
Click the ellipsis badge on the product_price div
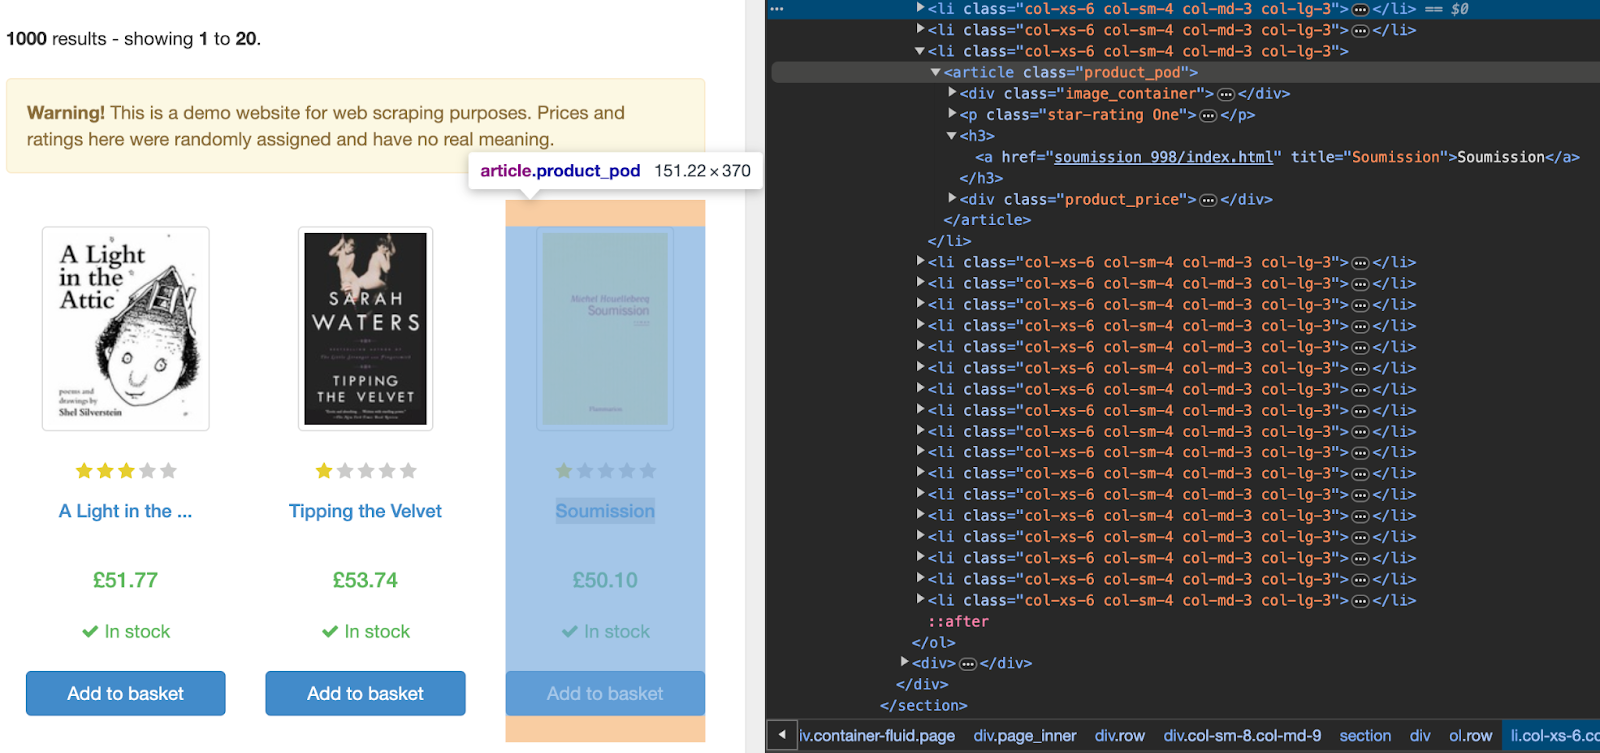pyautogui.click(x=1208, y=200)
